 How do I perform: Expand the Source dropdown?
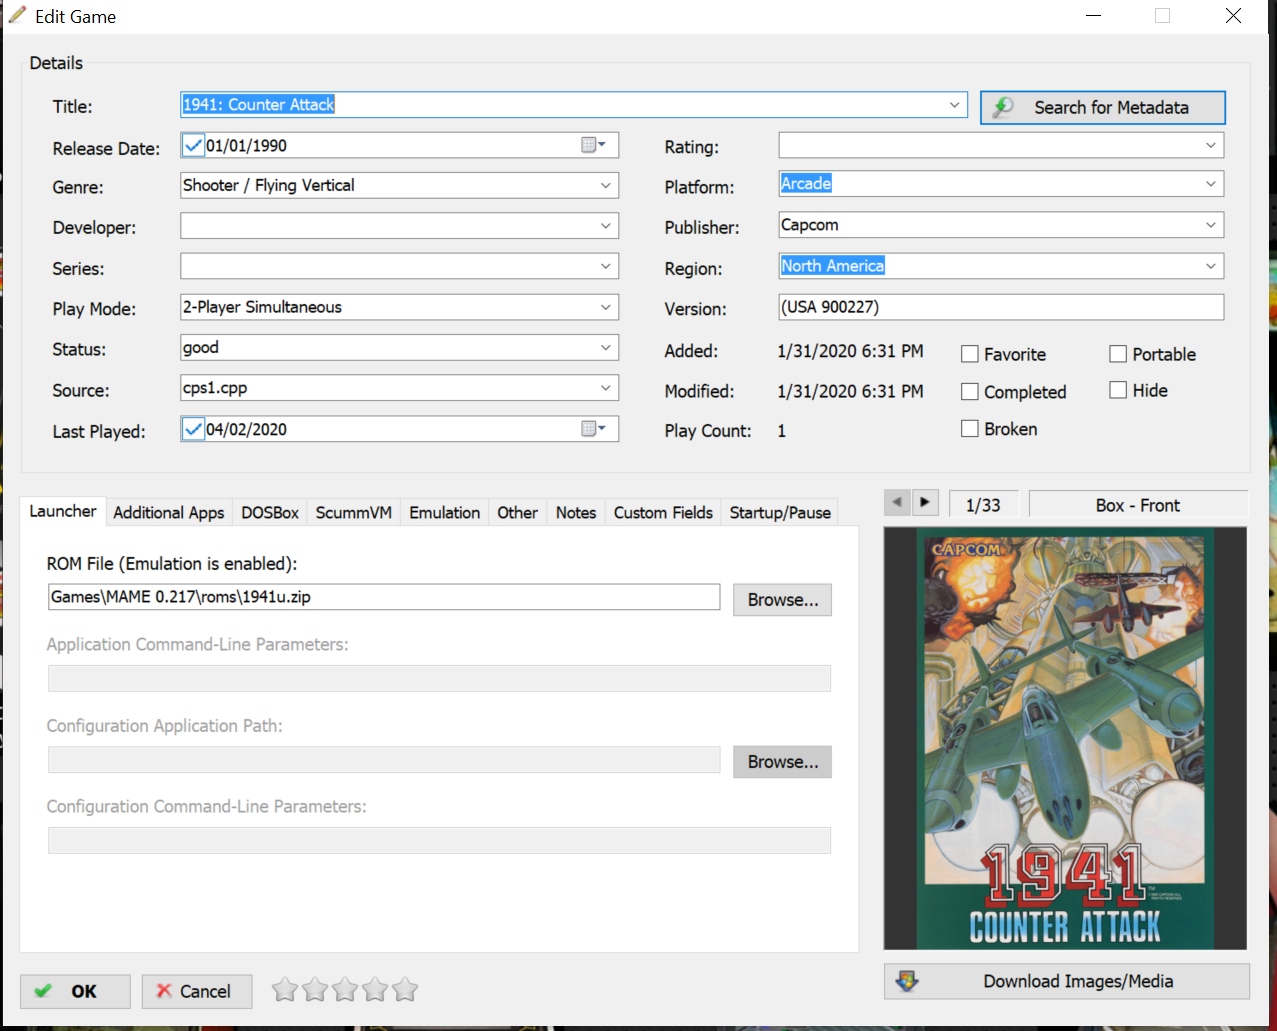point(606,388)
